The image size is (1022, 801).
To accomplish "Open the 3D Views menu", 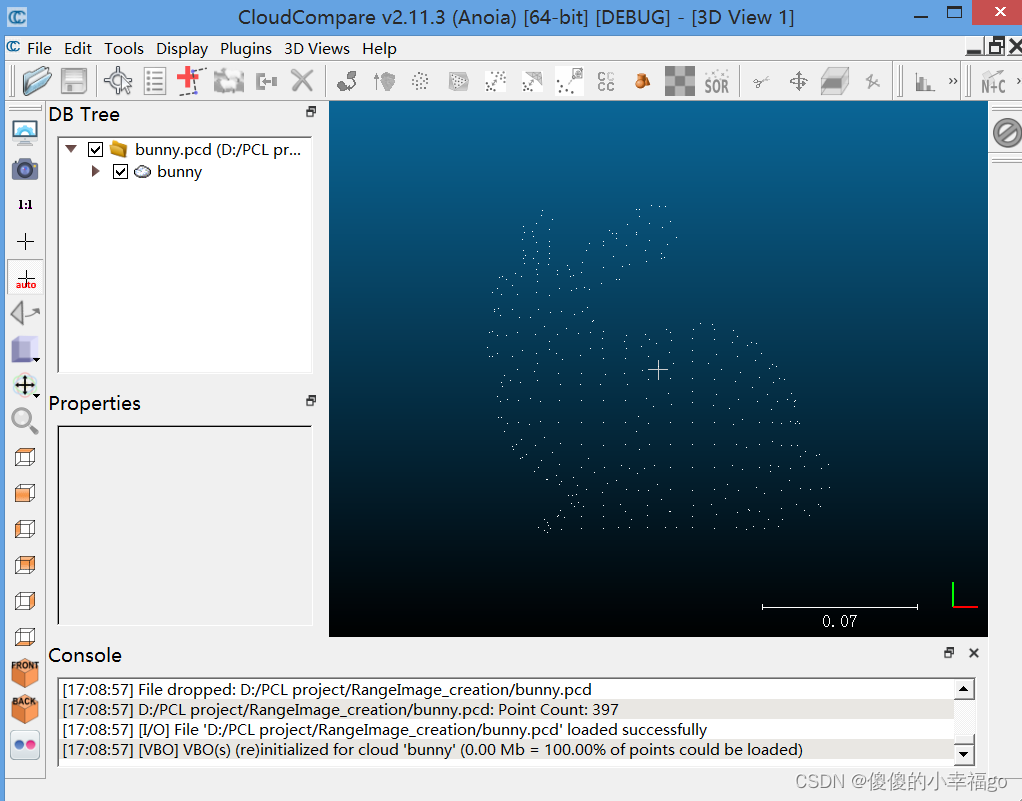I will [317, 49].
